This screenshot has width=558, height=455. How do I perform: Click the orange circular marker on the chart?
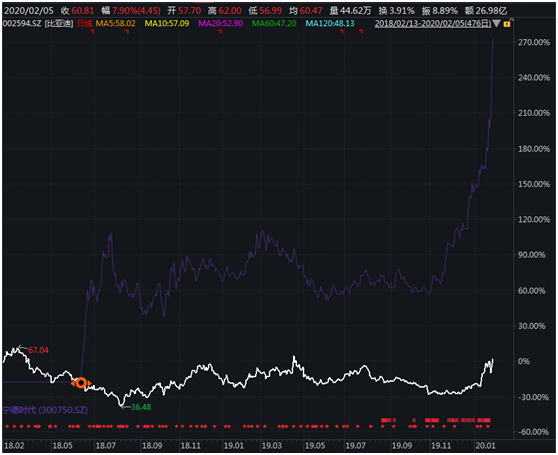tap(81, 383)
